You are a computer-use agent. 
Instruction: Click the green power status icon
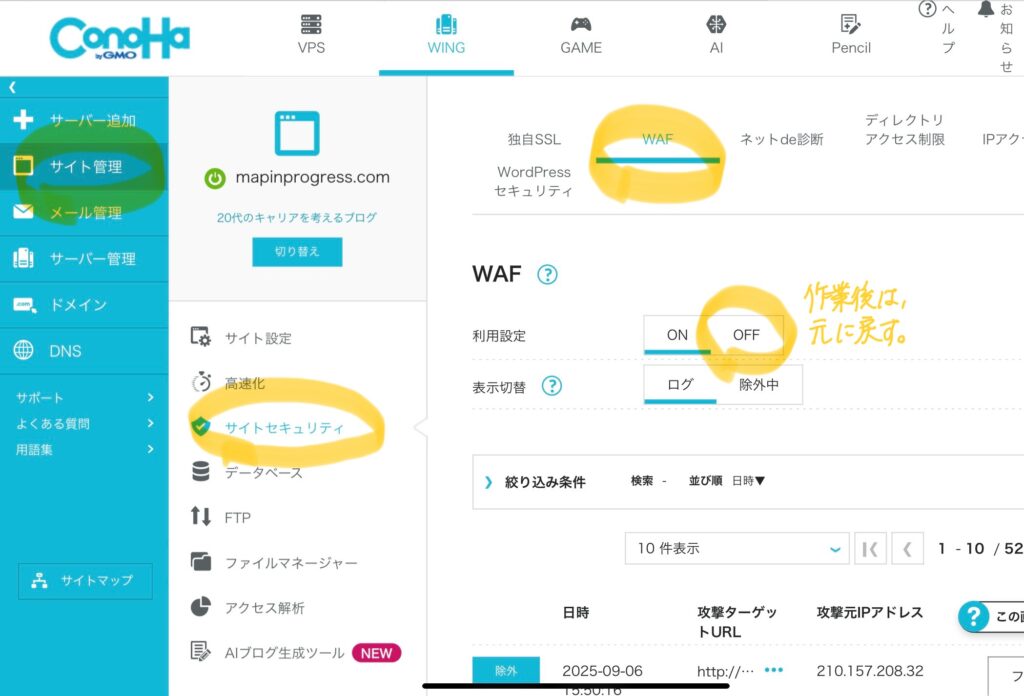tap(215, 178)
